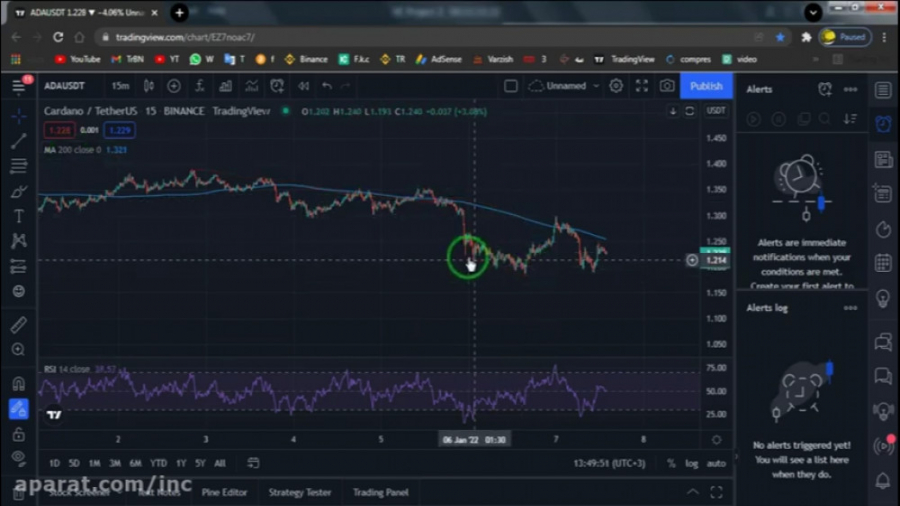Screen dimensions: 900x506
Task: Open the ADAUSDT symbol search
Action: (x=64, y=86)
